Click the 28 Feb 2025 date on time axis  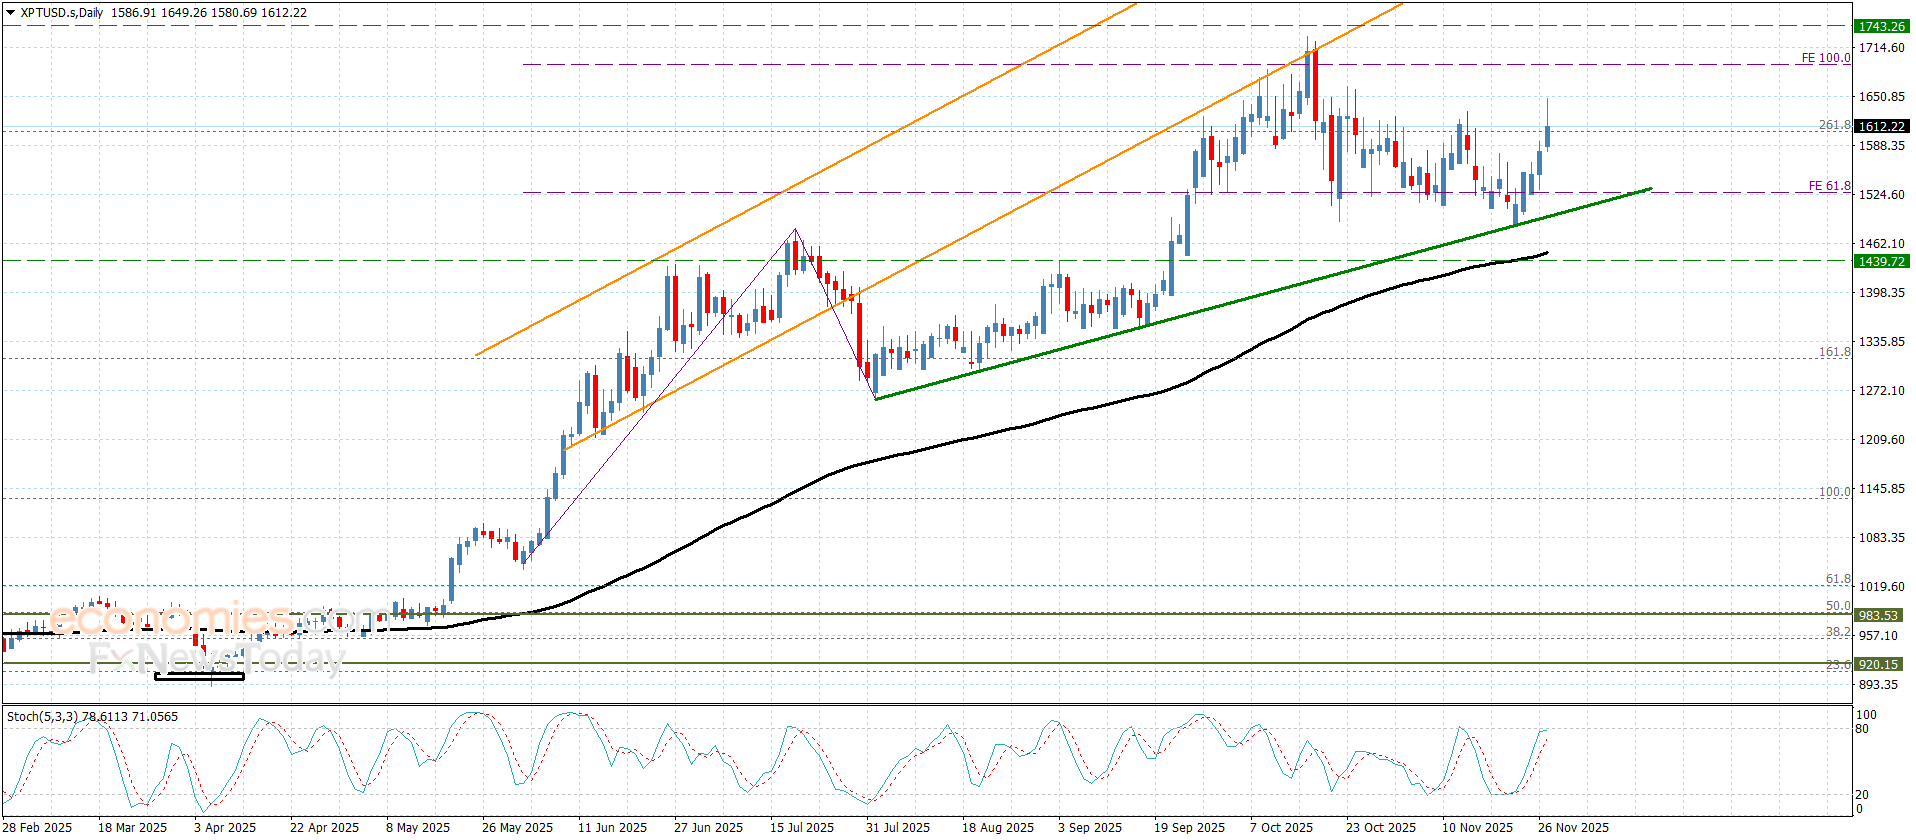(x=38, y=827)
